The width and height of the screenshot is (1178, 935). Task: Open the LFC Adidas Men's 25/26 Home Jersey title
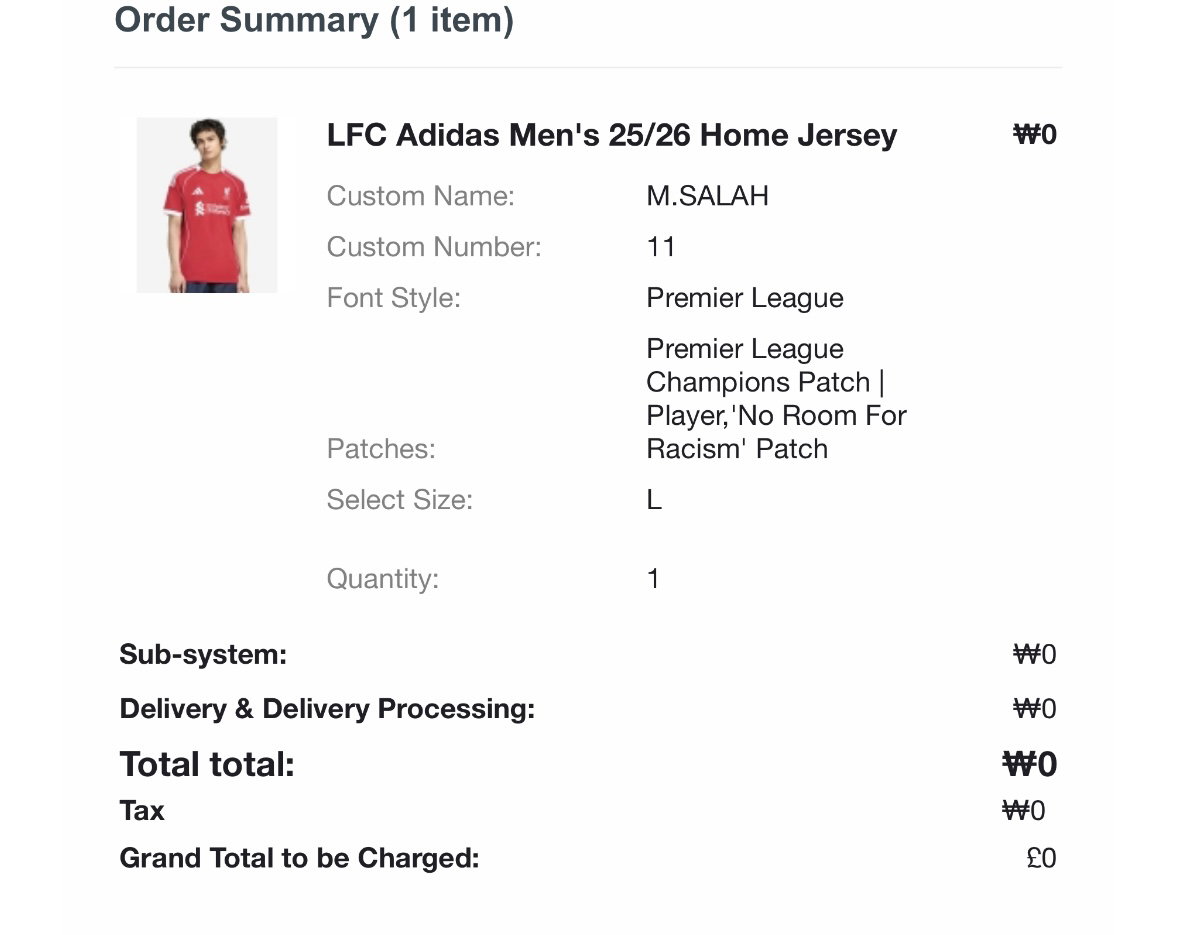tap(612, 135)
